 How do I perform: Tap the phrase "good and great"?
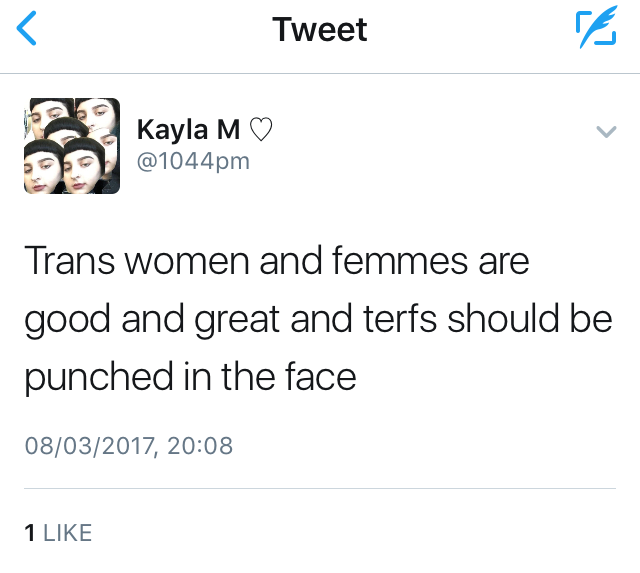(x=149, y=320)
